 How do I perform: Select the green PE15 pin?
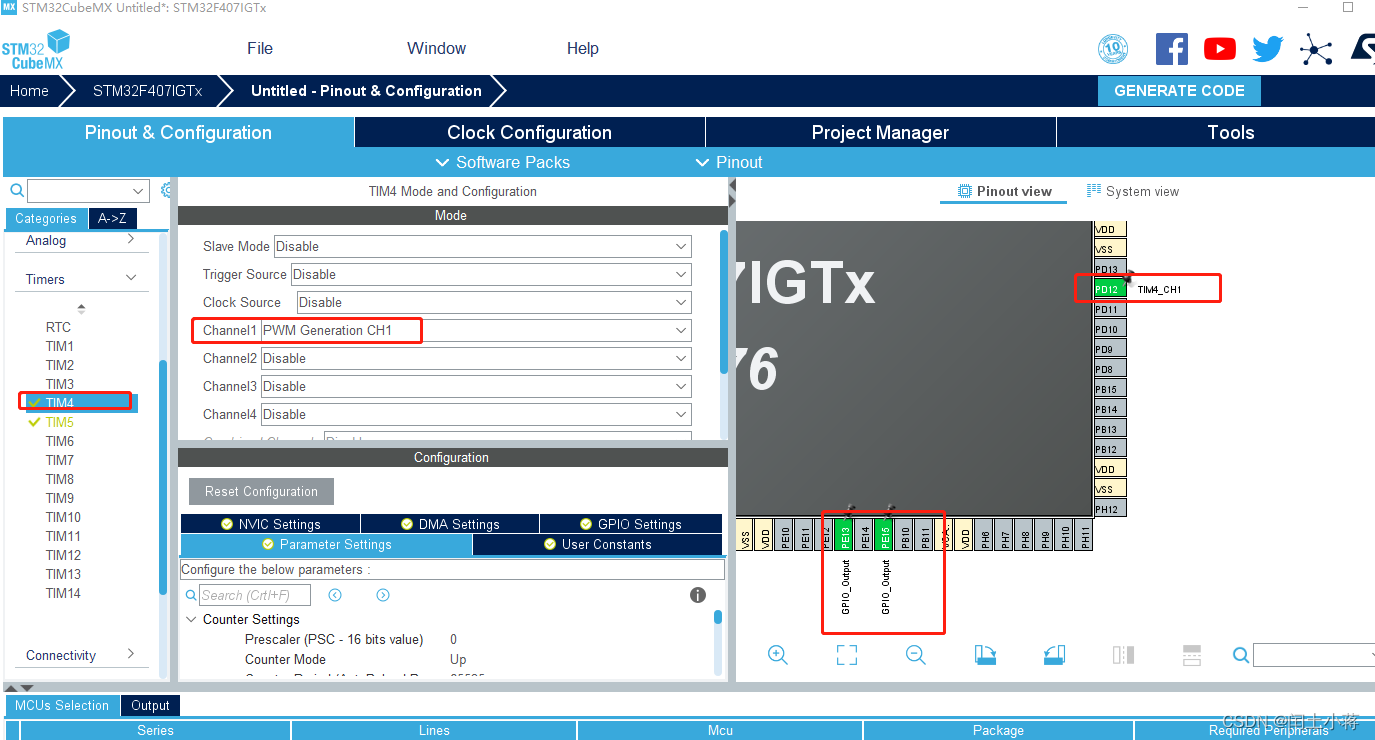click(885, 535)
